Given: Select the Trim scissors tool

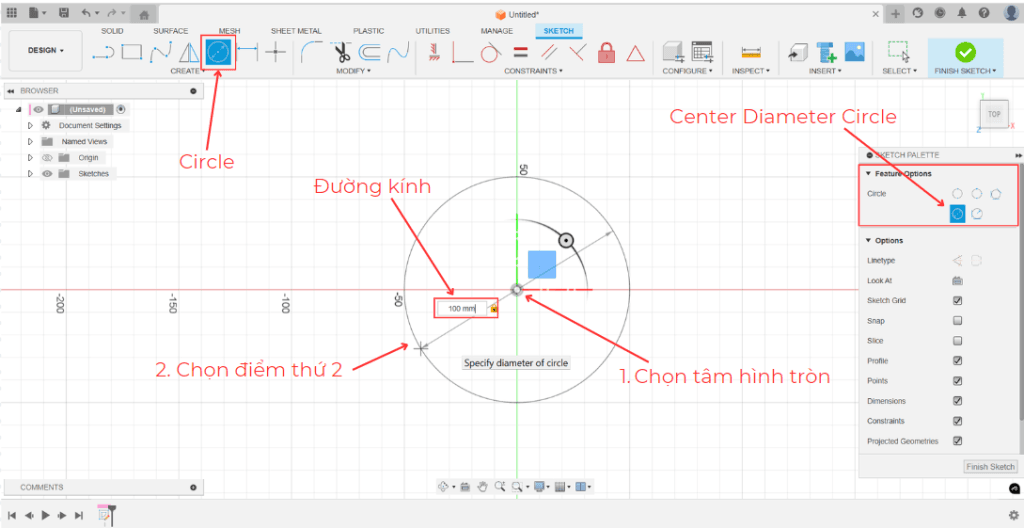Looking at the screenshot, I should pos(341,52).
